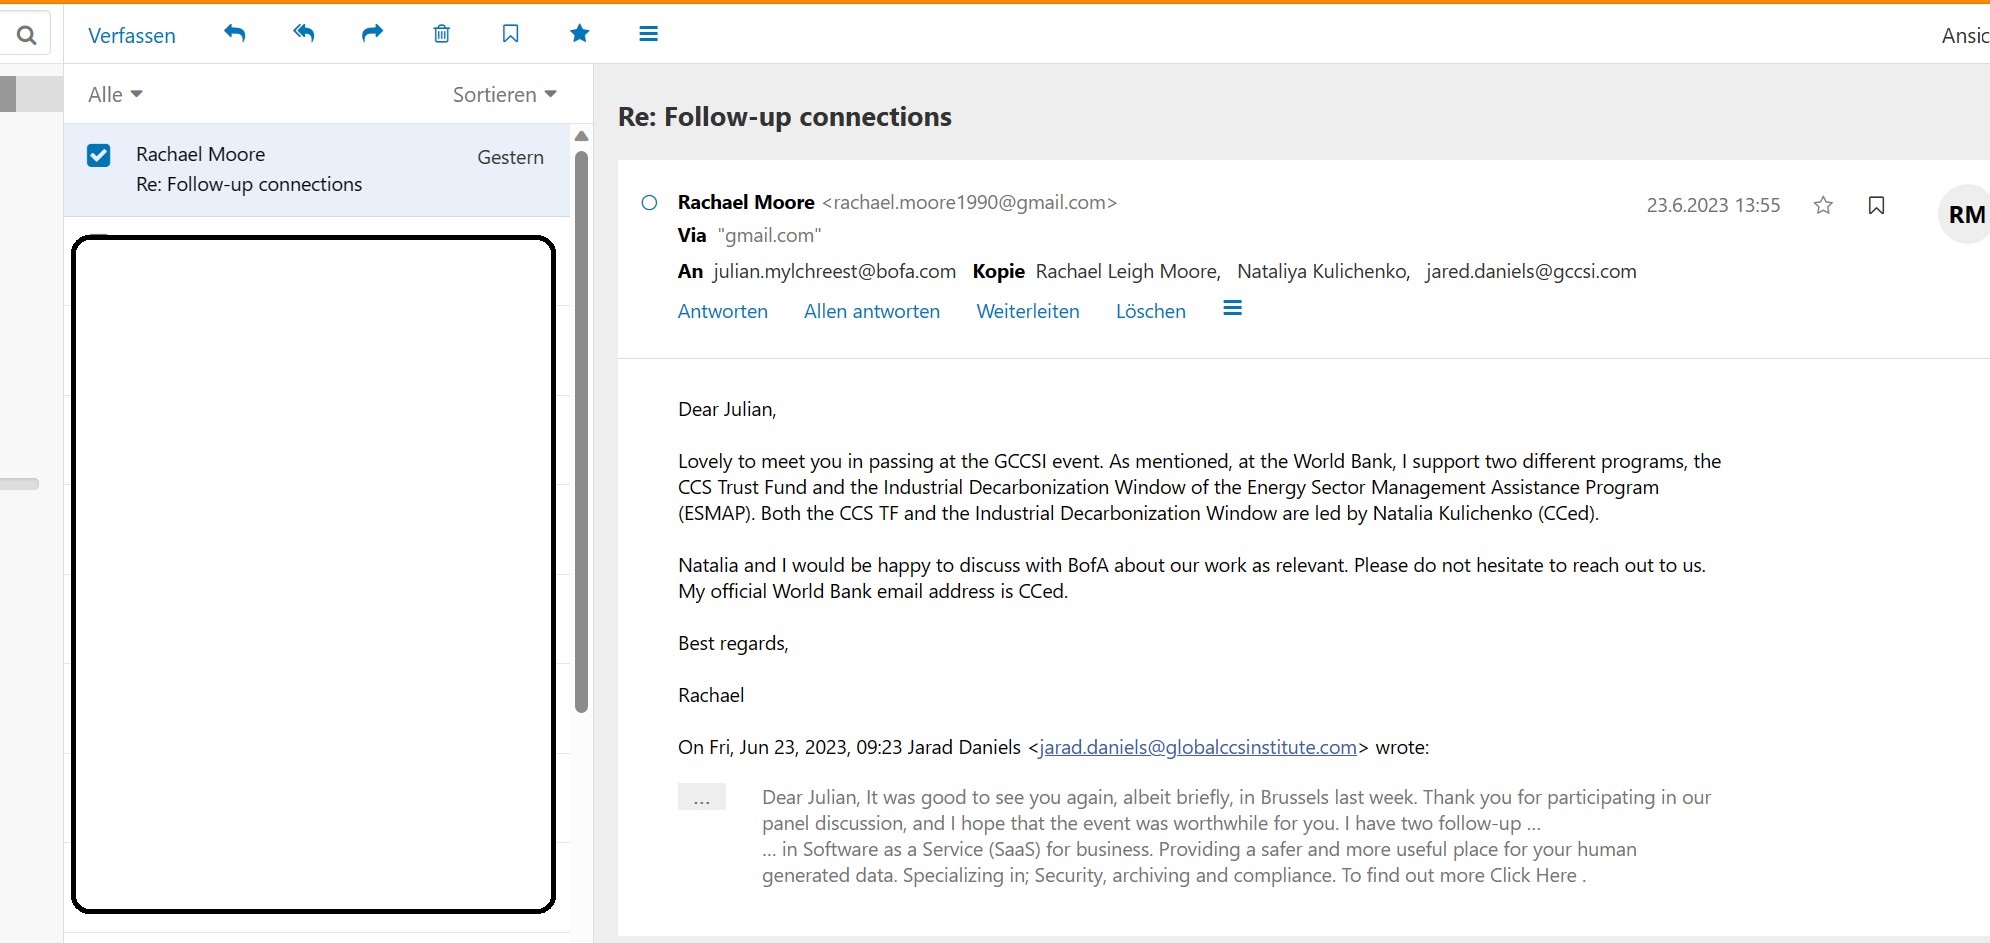Open message more-options hamburger icon

click(1232, 308)
